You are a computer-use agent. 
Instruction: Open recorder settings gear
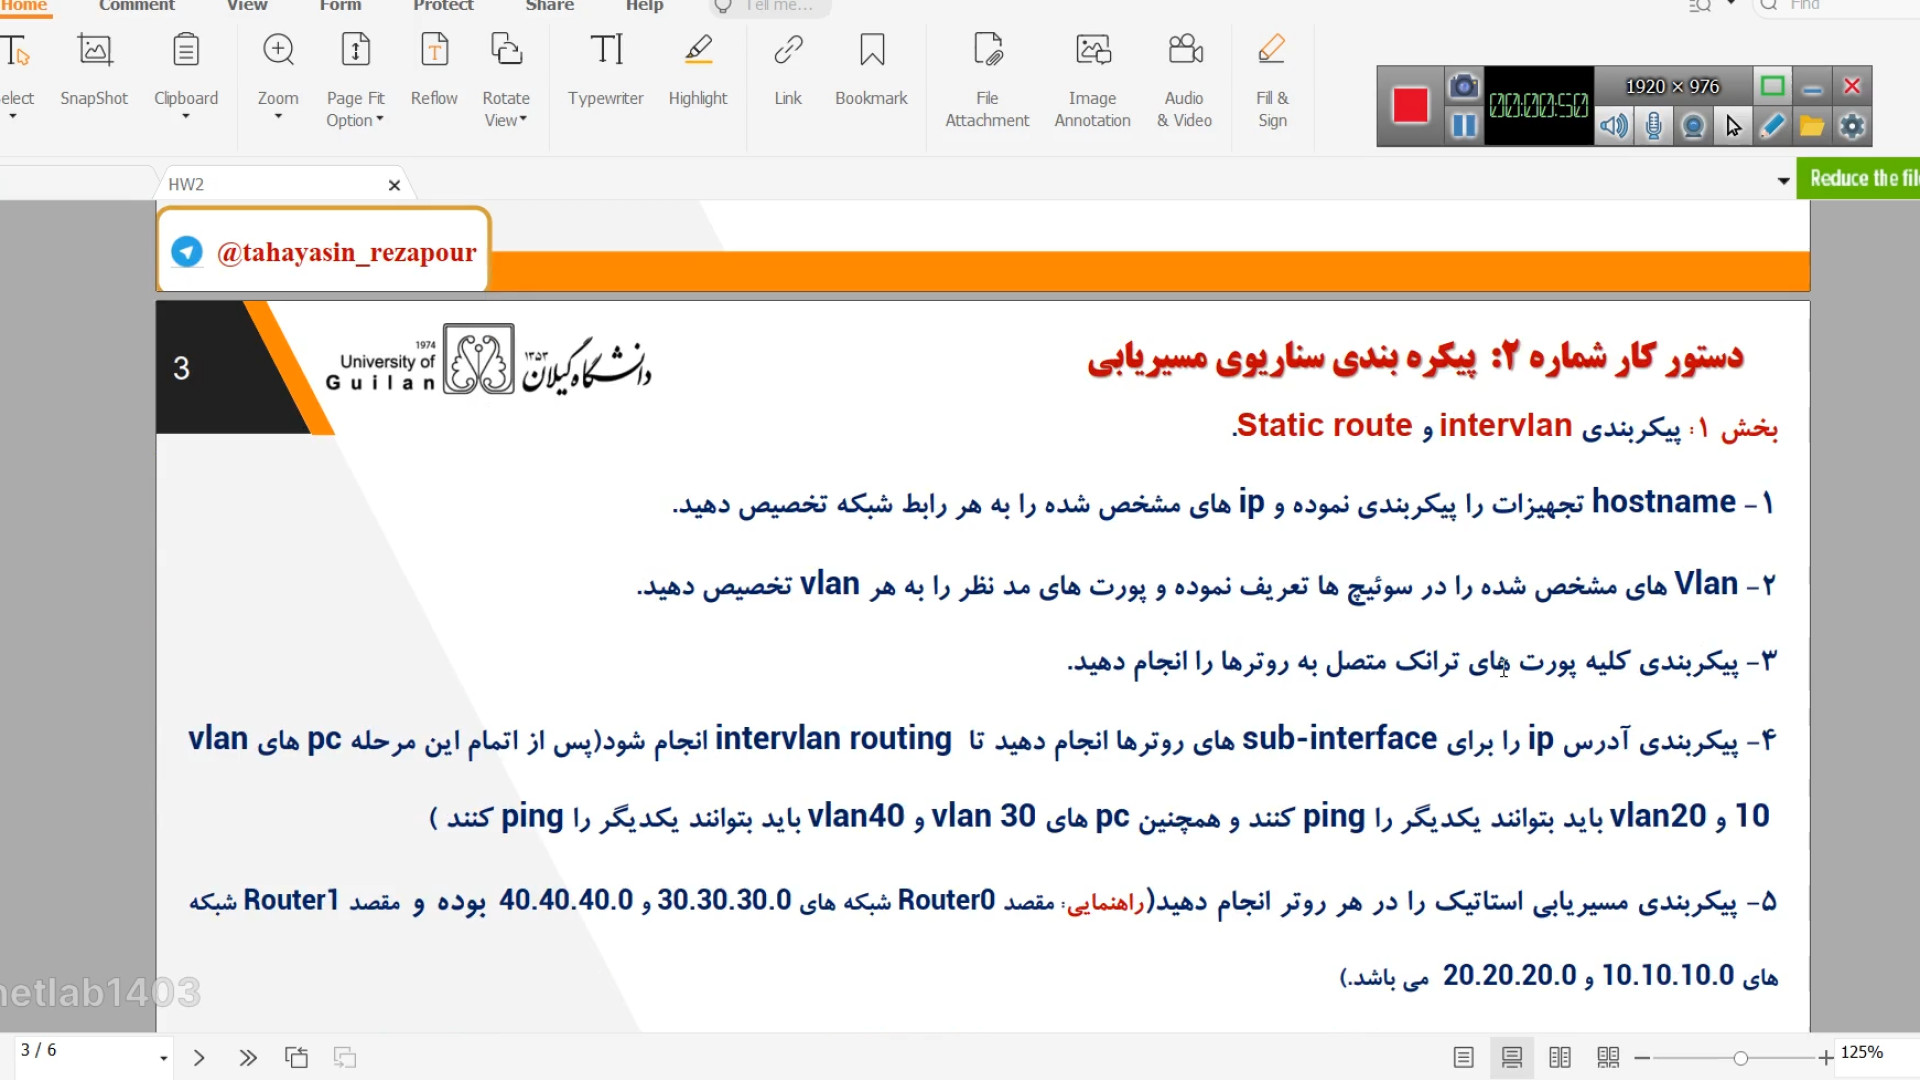pyautogui.click(x=1852, y=126)
